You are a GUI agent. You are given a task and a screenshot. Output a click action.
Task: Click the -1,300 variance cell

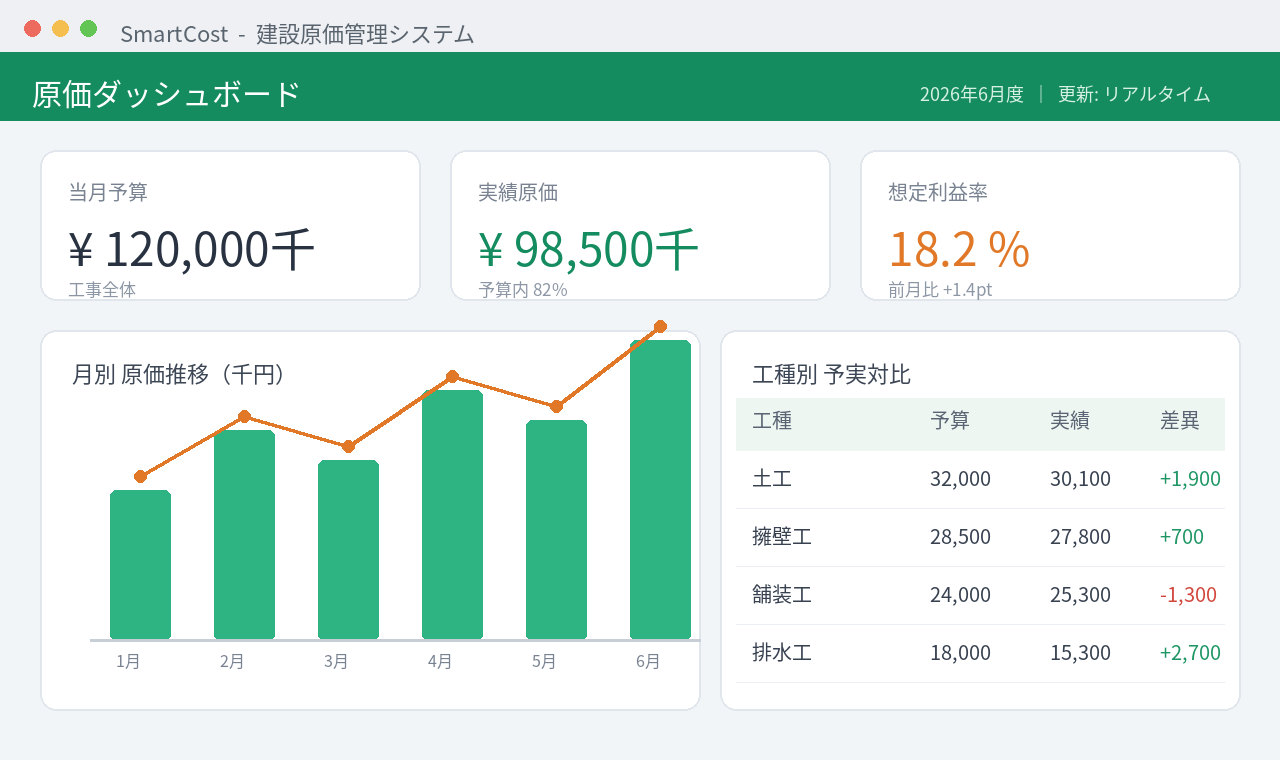point(1188,595)
